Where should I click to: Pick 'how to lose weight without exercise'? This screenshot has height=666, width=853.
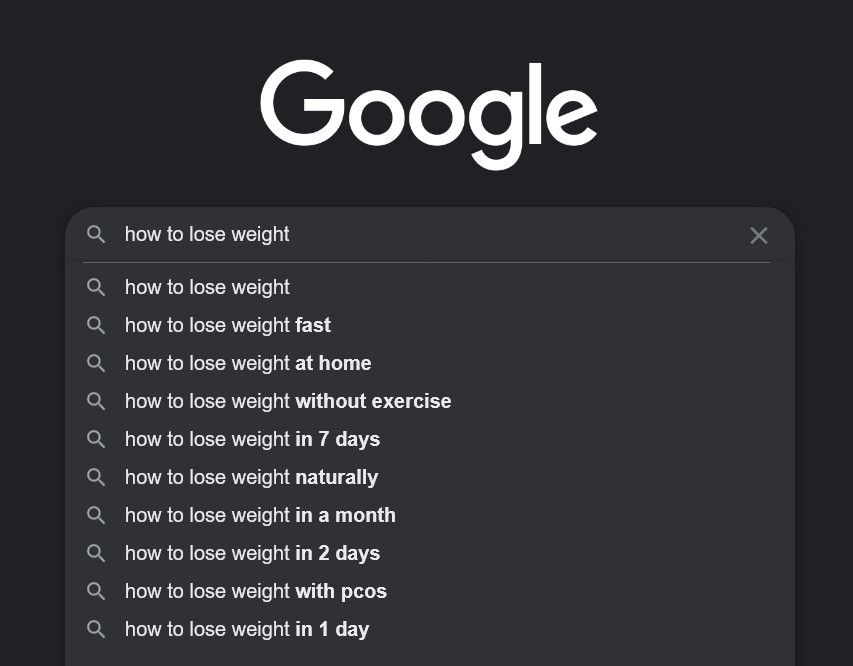(x=430, y=402)
